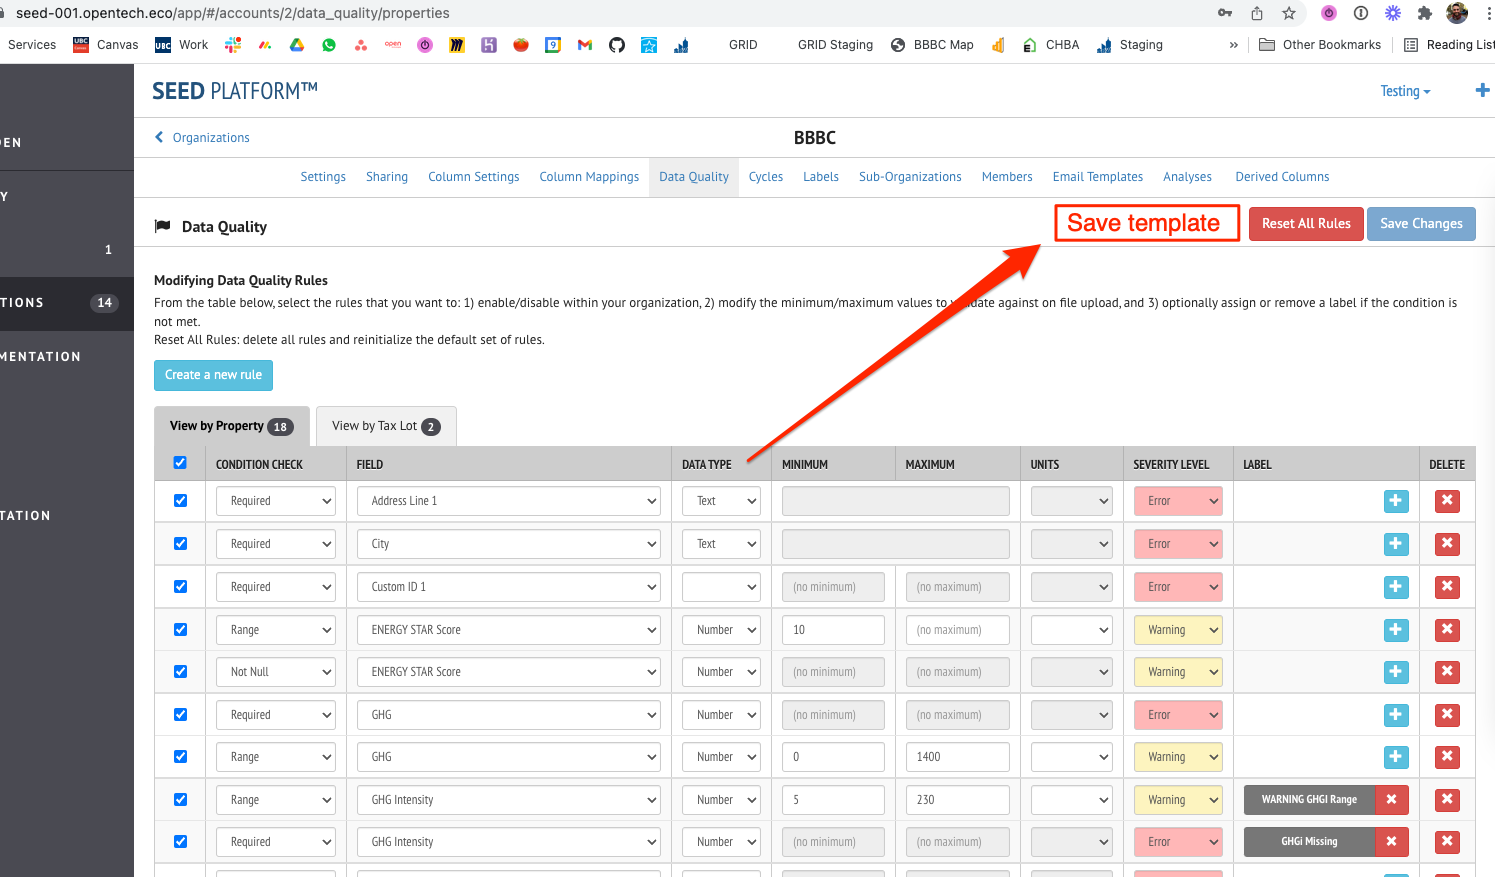
Task: Click the Create a new rule button
Action: [x=213, y=375]
